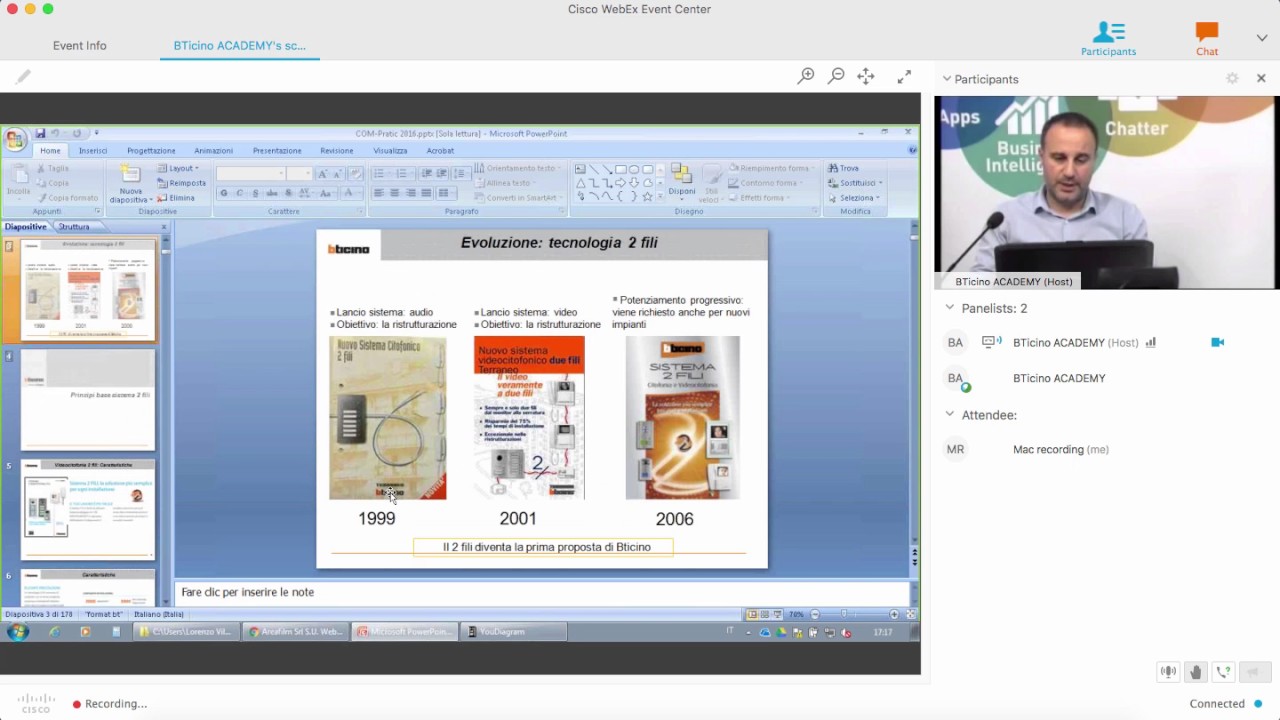Enter full screen view of shared content
1280x720 pixels.
[x=904, y=76]
